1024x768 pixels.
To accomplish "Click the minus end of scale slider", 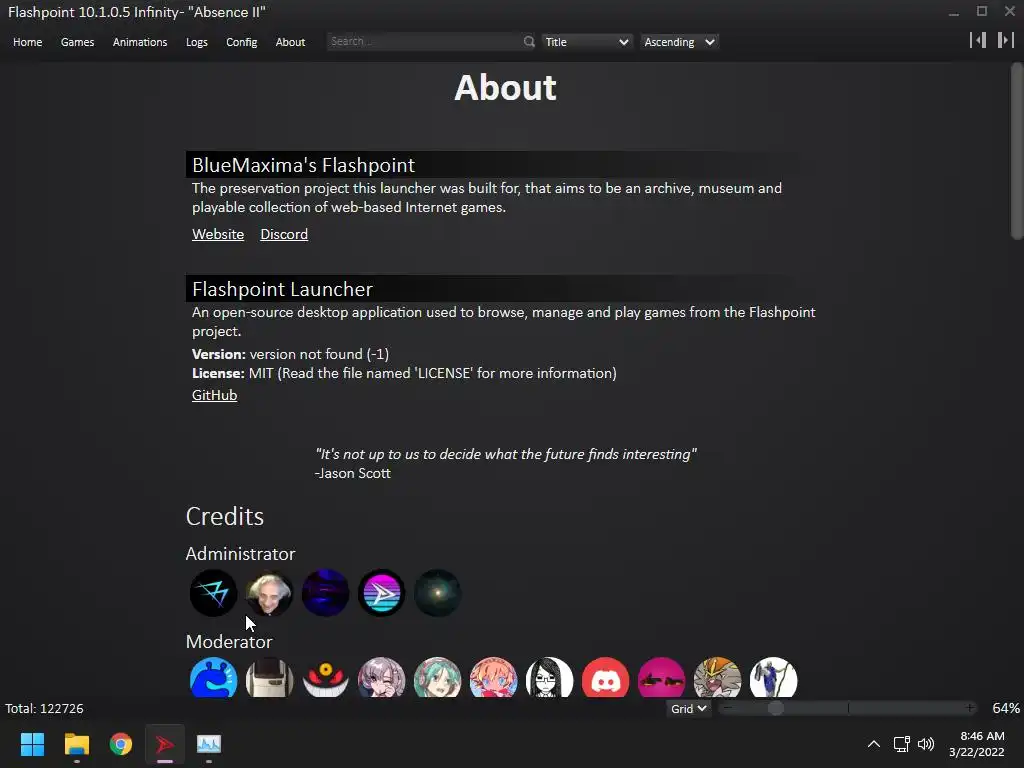I will 728,708.
